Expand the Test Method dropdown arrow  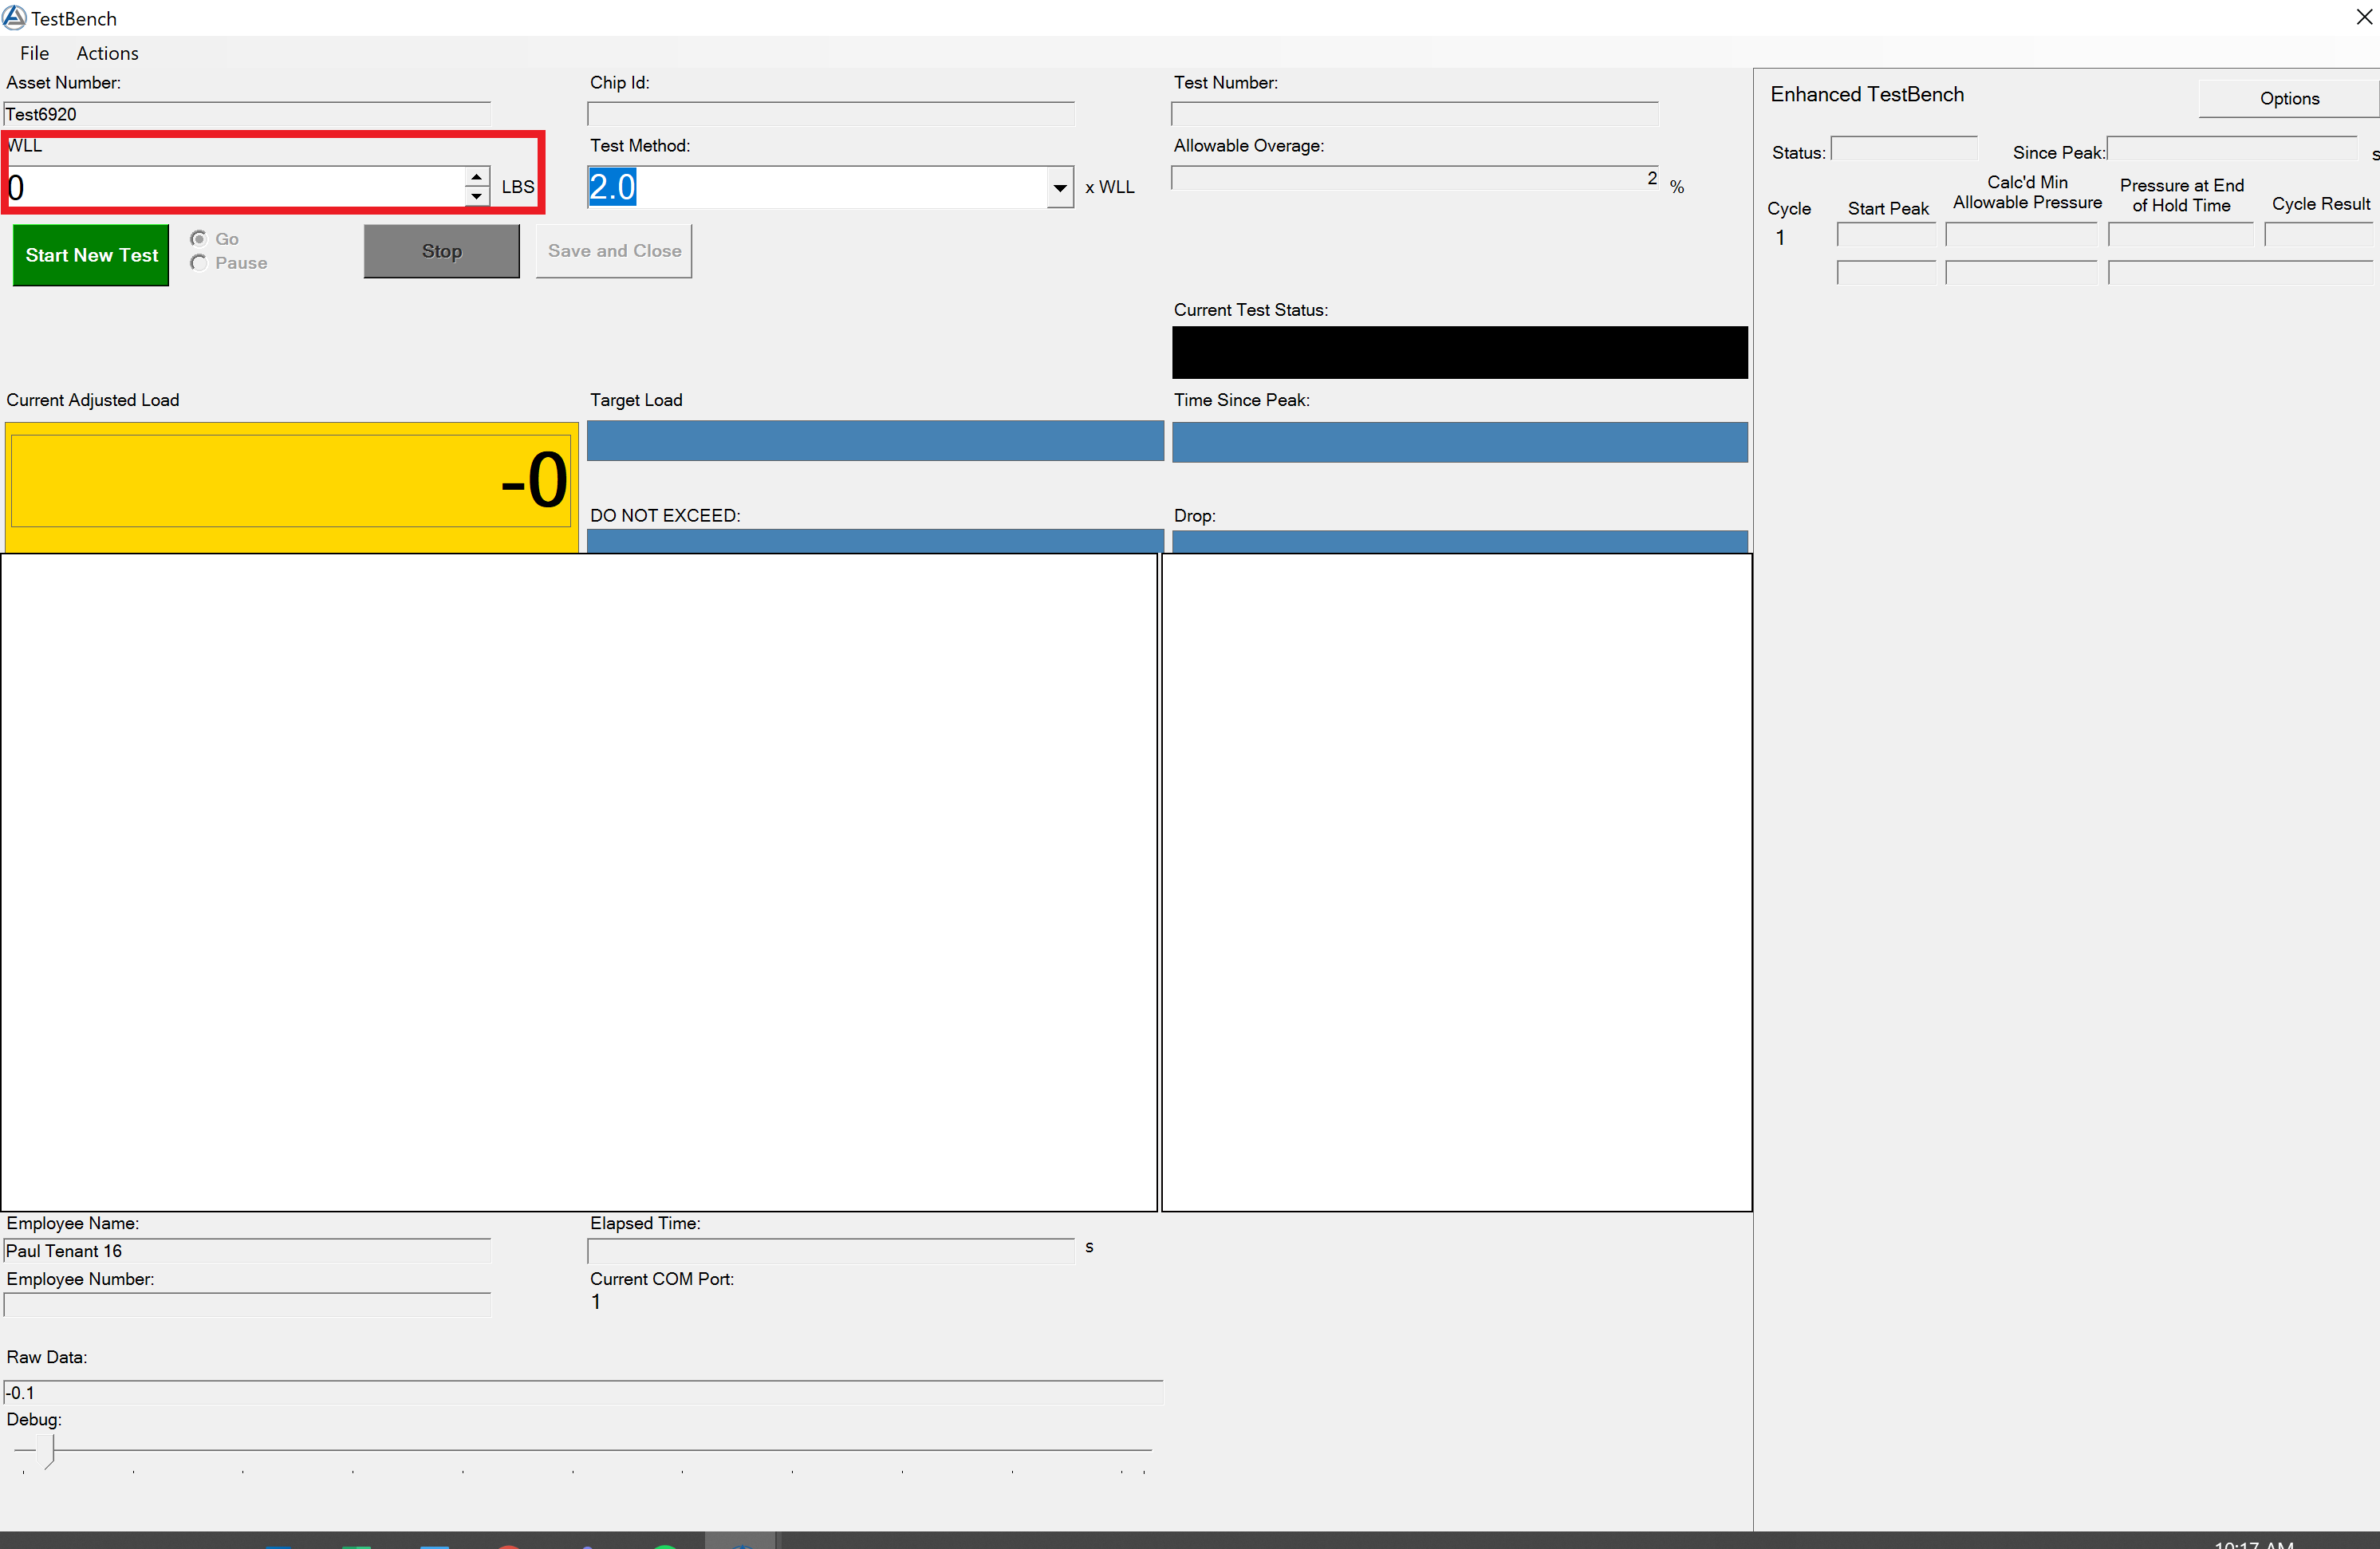(x=1059, y=187)
